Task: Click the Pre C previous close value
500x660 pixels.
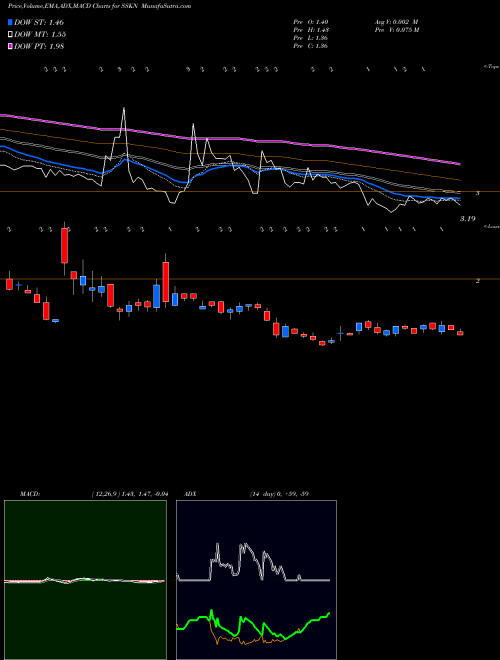Action: click(x=311, y=46)
